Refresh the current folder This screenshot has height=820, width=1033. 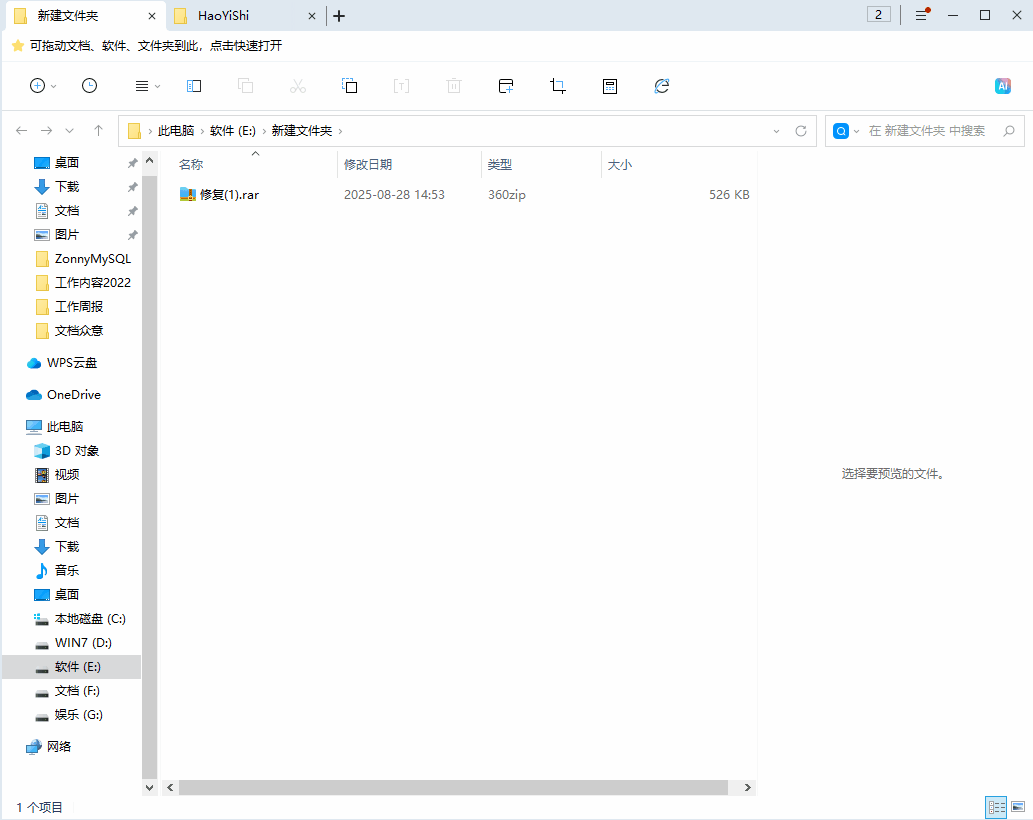(800, 131)
